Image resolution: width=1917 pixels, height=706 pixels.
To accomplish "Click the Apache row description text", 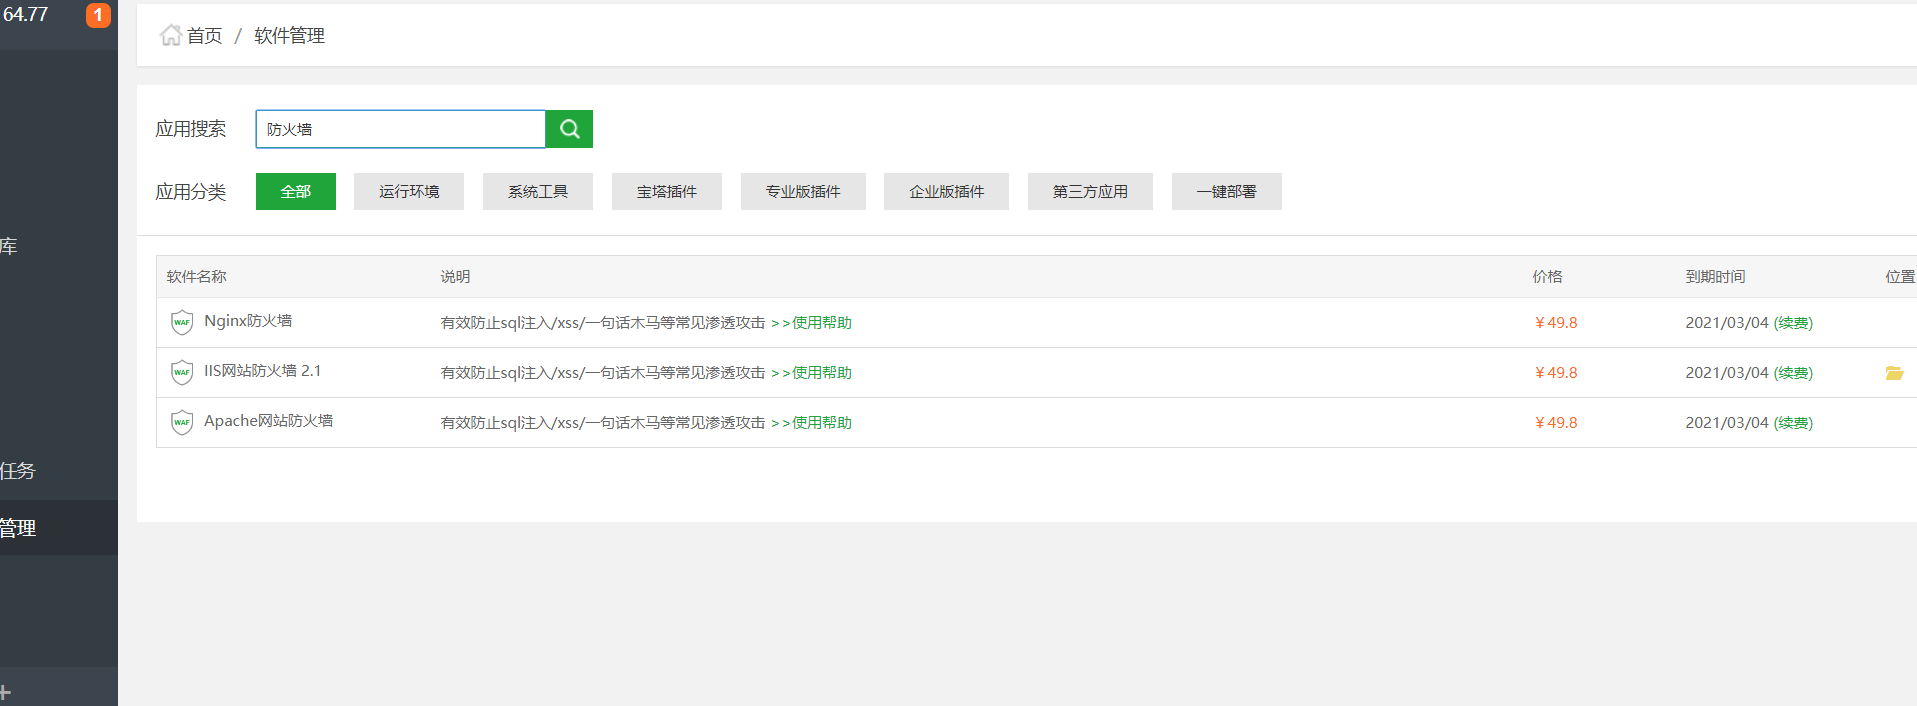I will tap(603, 423).
